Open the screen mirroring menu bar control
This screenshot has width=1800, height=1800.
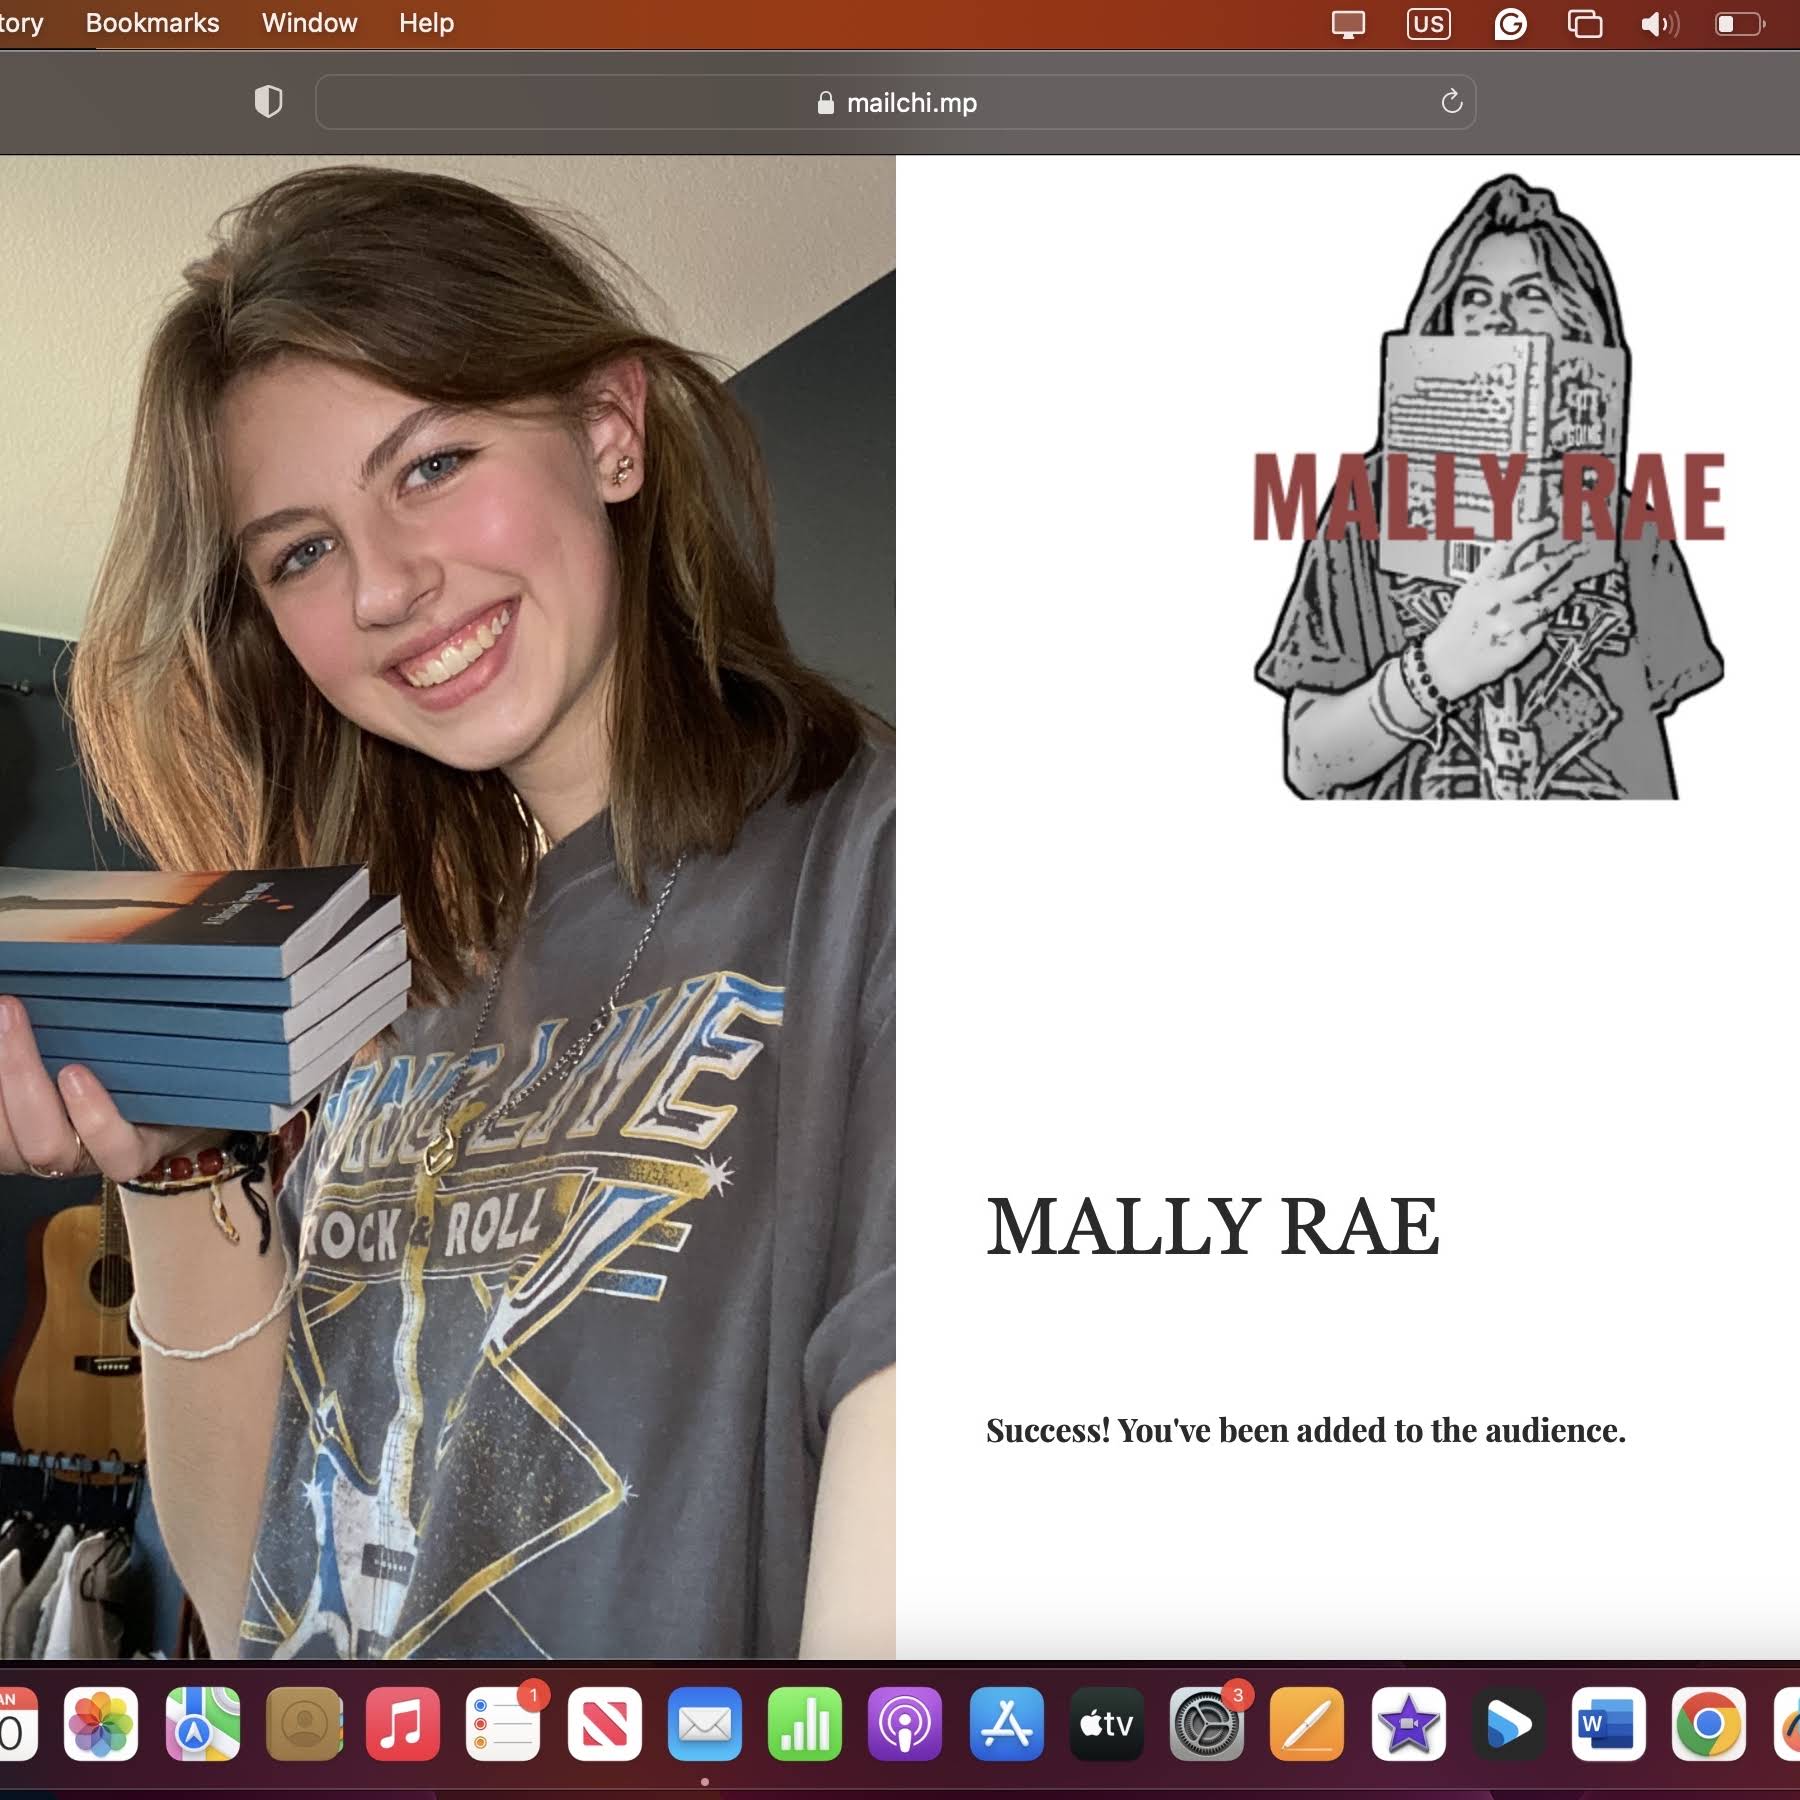coord(1348,23)
